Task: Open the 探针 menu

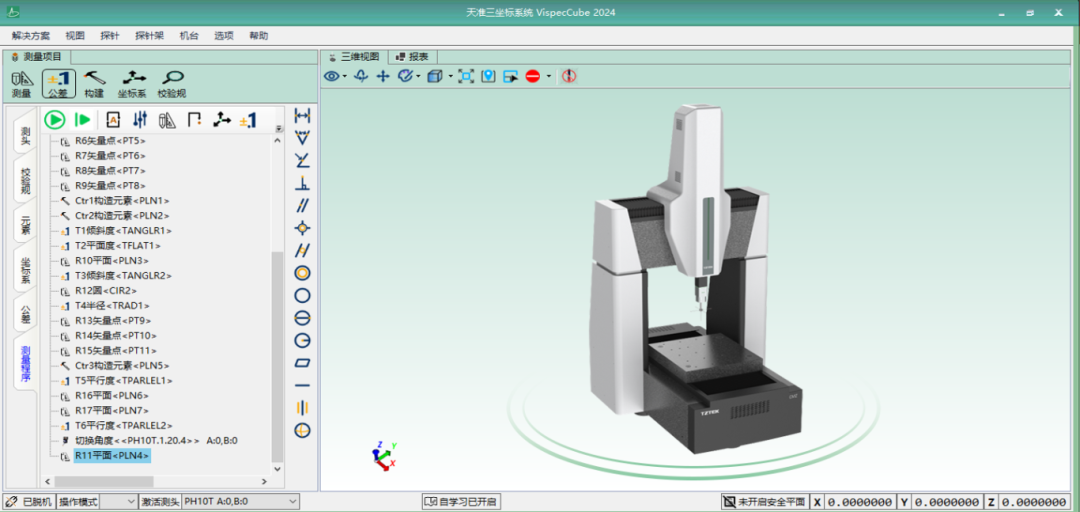Action: 110,35
